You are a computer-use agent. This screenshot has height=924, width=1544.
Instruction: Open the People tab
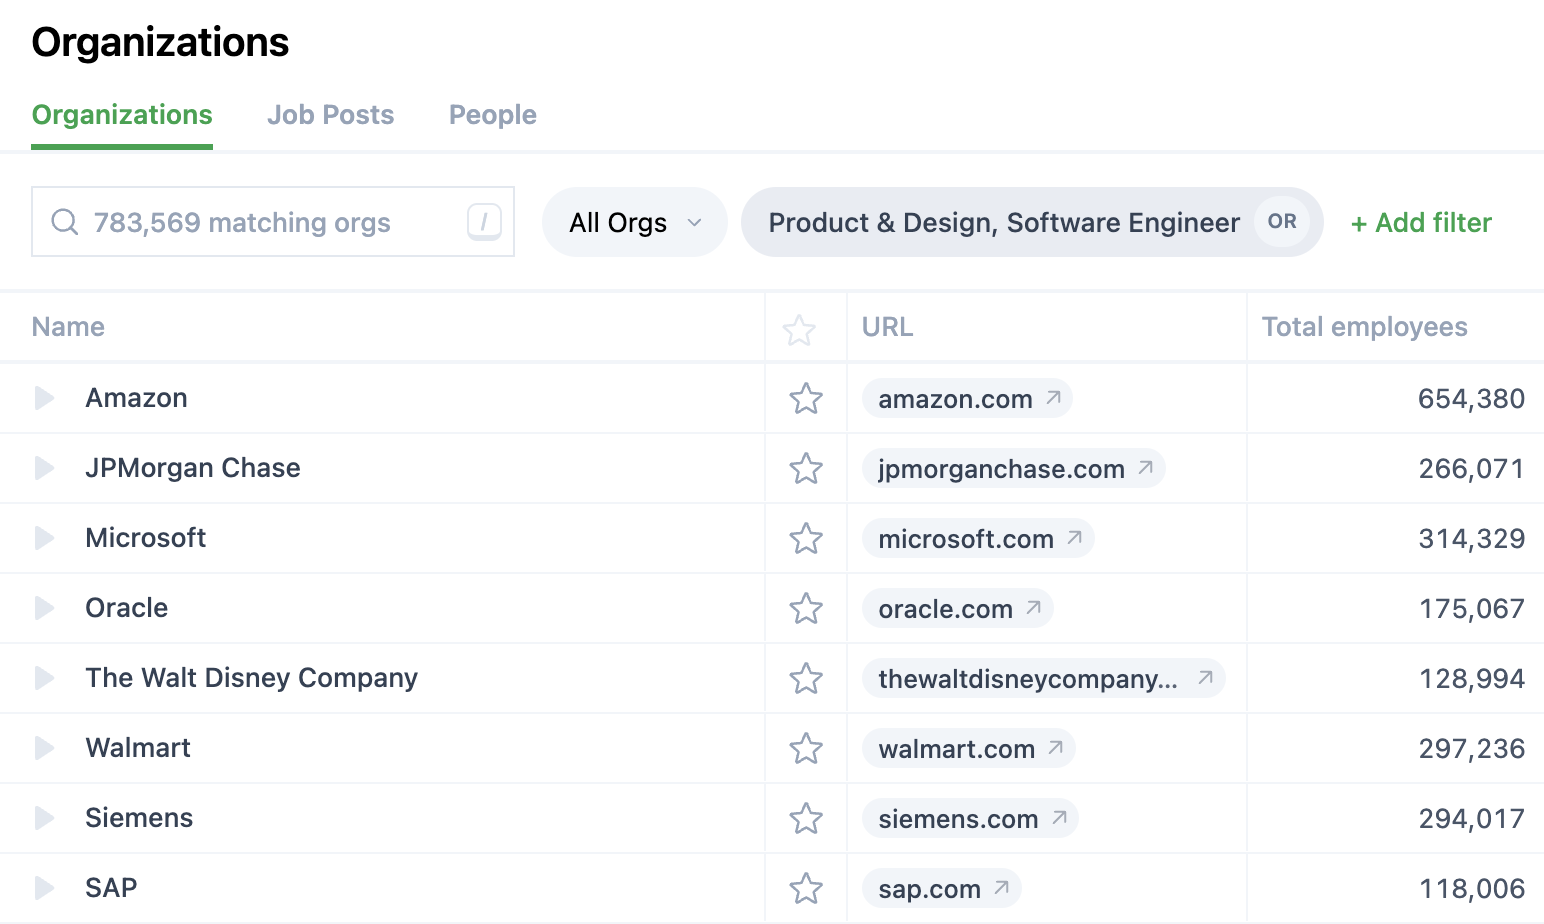(x=492, y=115)
